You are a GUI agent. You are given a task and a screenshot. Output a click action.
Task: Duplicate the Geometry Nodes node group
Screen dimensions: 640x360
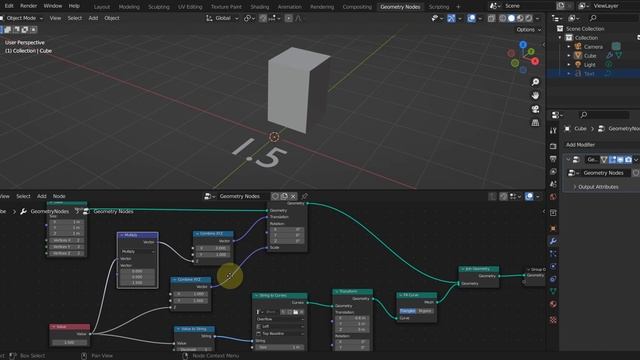pyautogui.click(x=284, y=196)
